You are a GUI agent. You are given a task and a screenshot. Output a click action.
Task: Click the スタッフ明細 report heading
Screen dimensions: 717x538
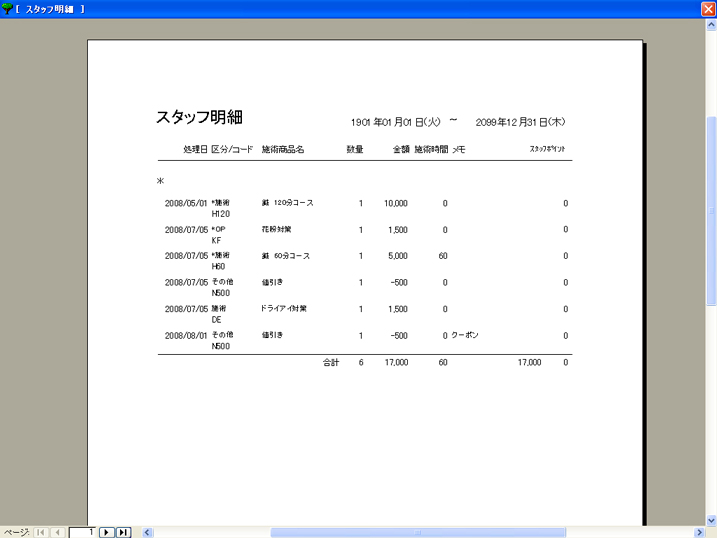tap(199, 117)
